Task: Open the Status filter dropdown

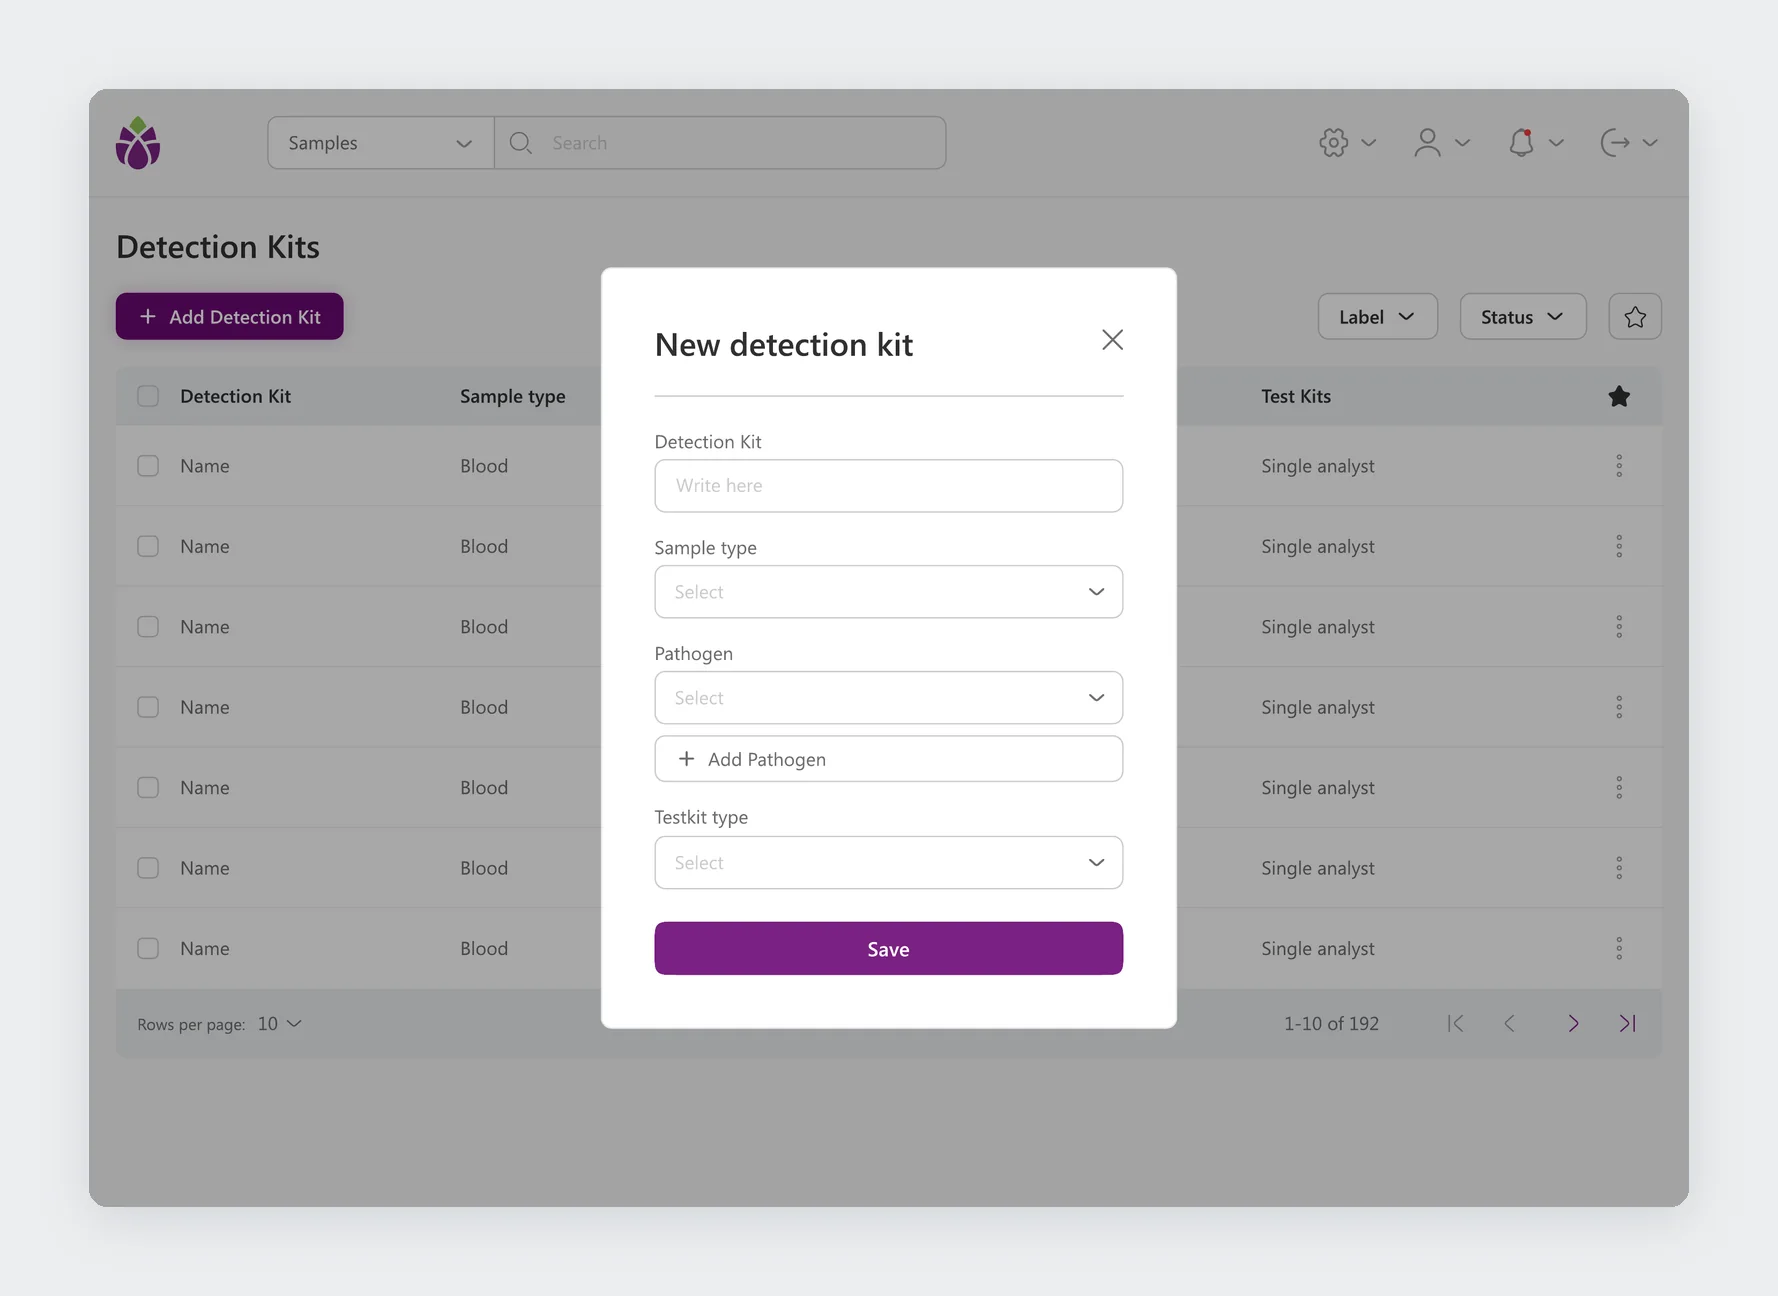Action: click(x=1522, y=317)
